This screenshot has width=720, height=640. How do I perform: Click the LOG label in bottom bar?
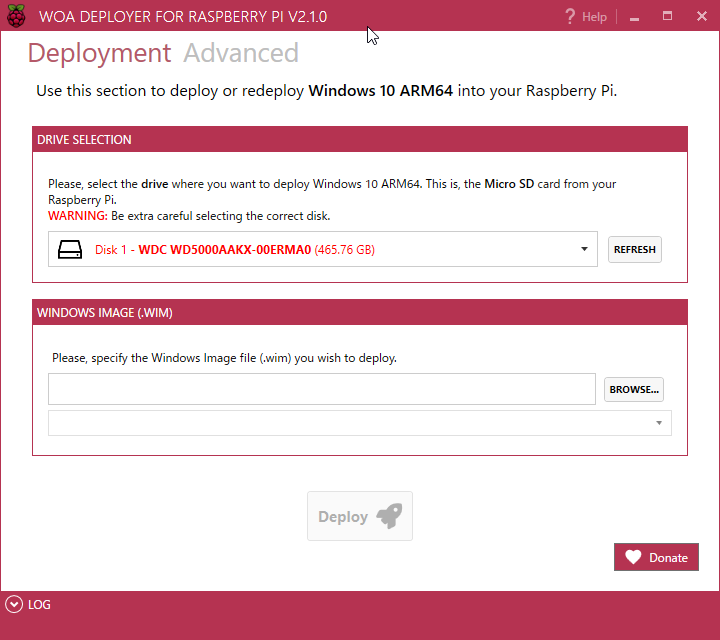[39, 605]
